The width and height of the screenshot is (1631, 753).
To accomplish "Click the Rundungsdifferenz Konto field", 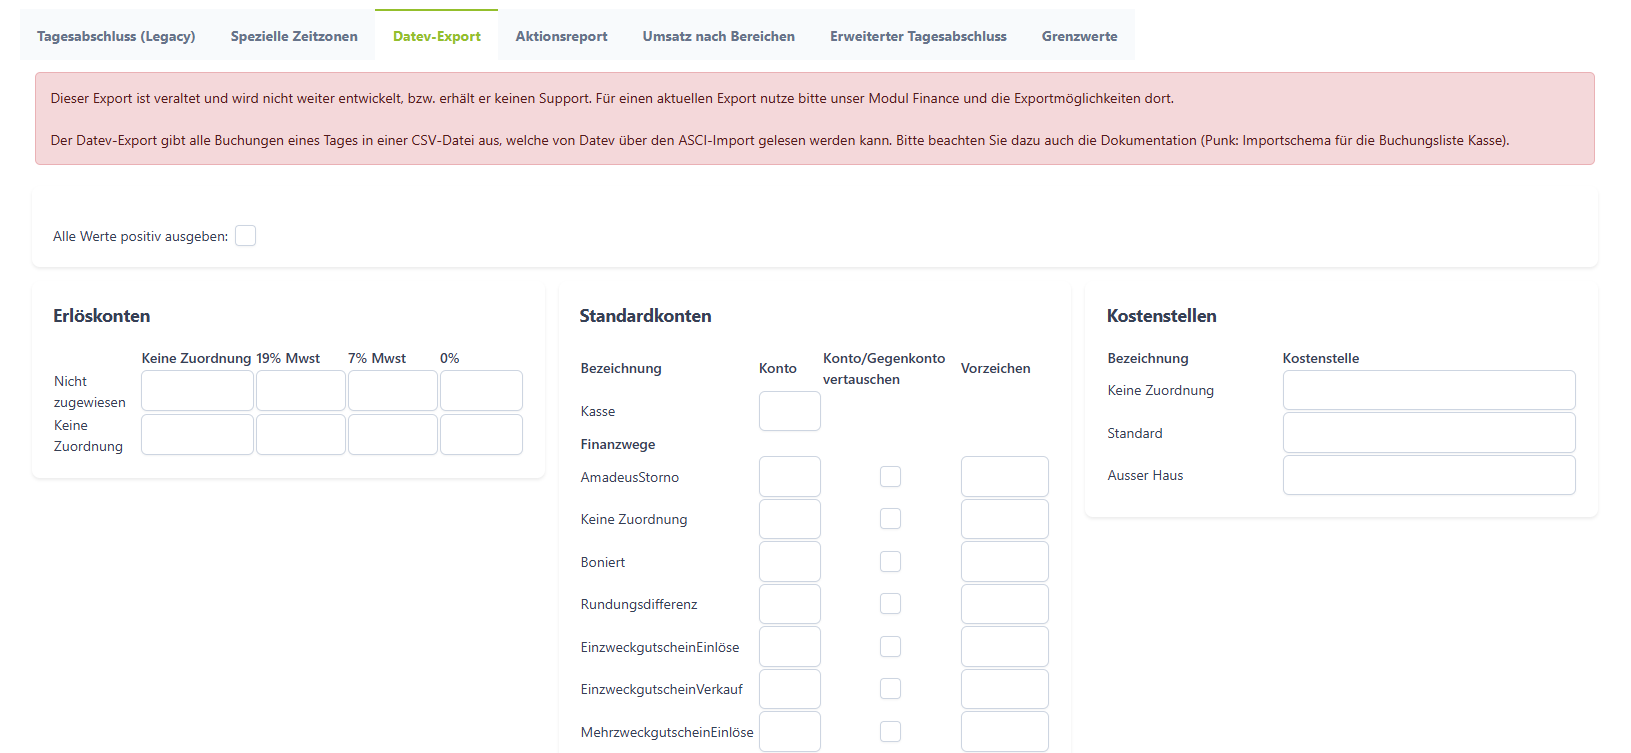I will pos(790,604).
